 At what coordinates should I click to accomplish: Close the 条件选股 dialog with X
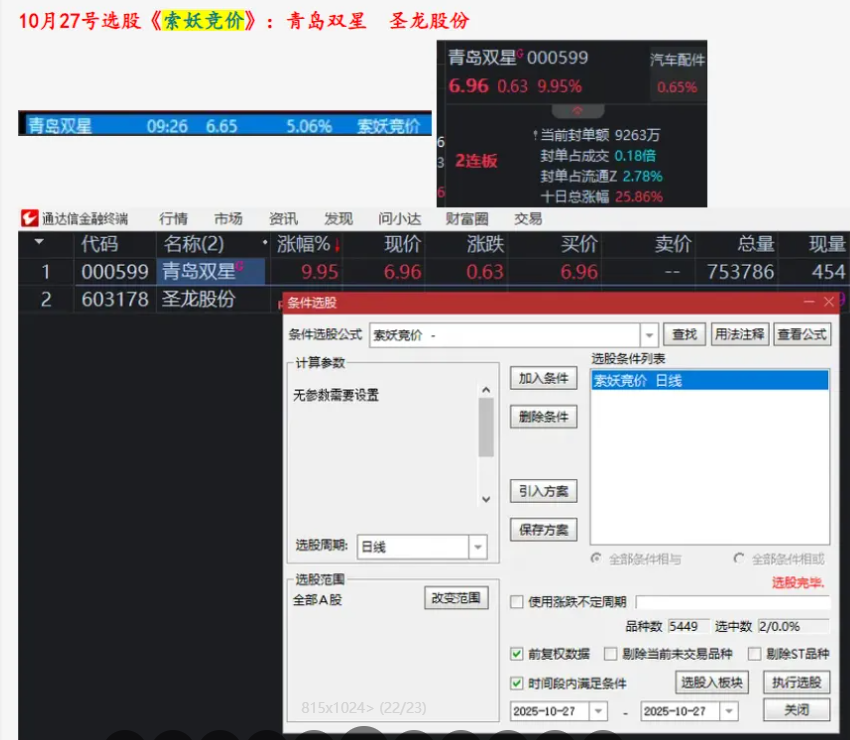click(829, 302)
